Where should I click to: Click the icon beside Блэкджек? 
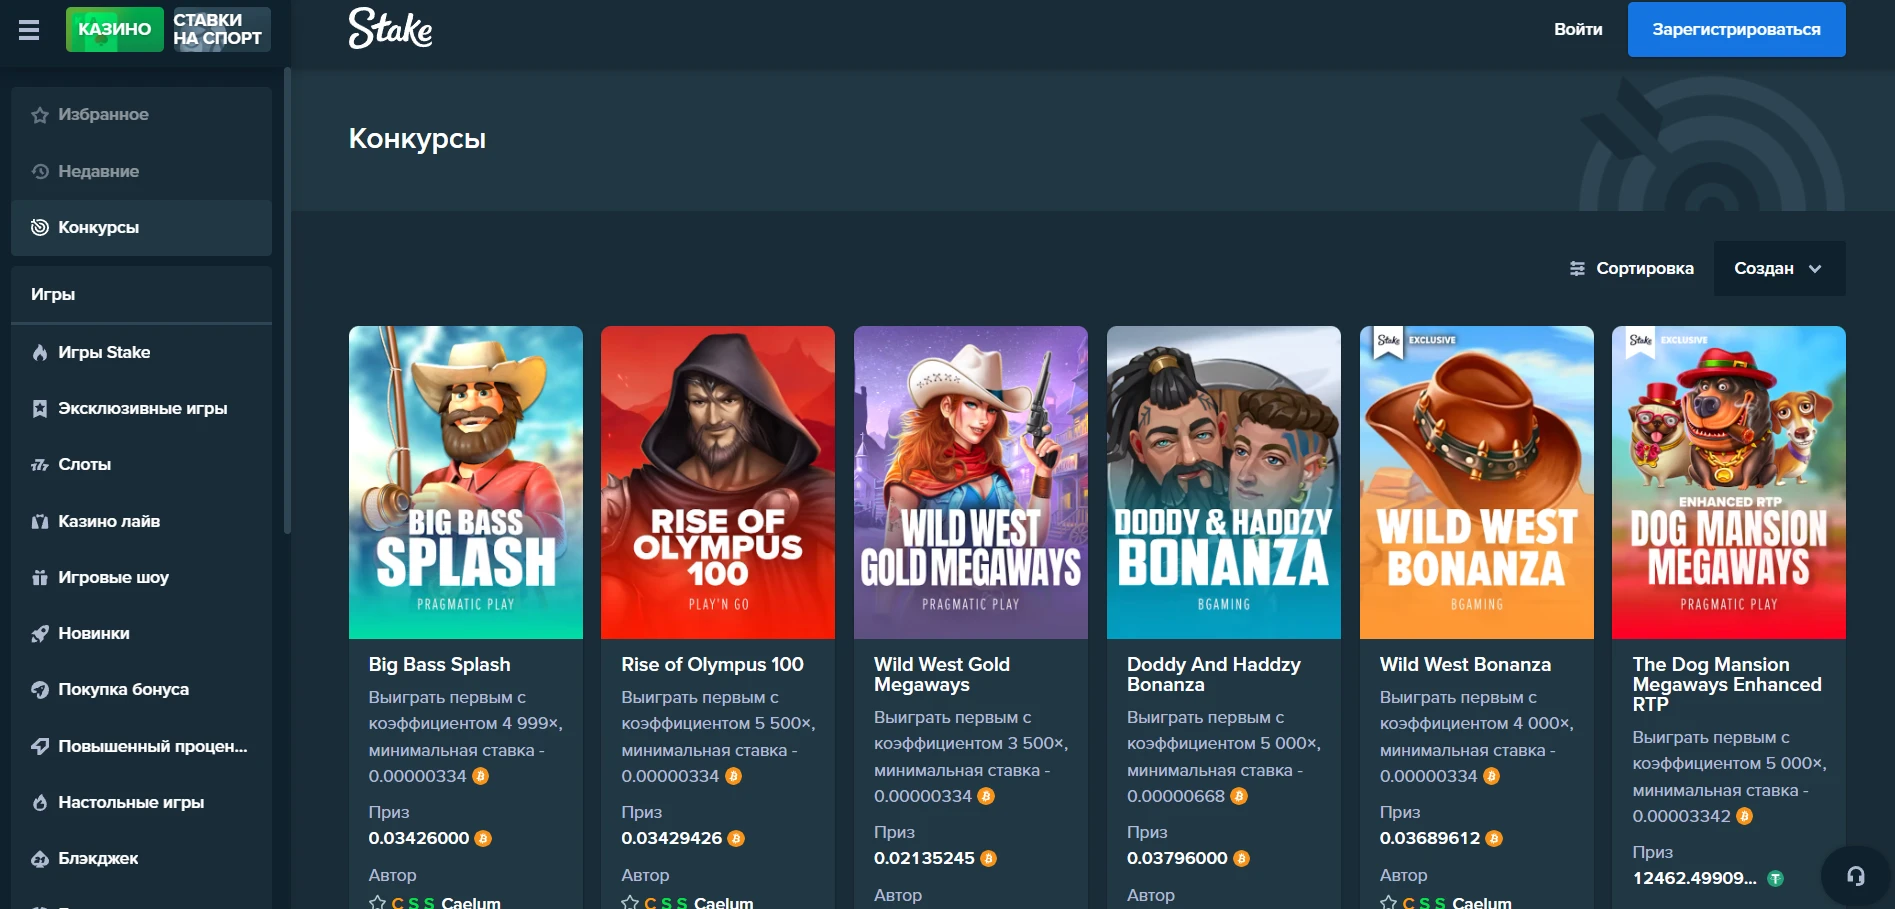[x=40, y=858]
